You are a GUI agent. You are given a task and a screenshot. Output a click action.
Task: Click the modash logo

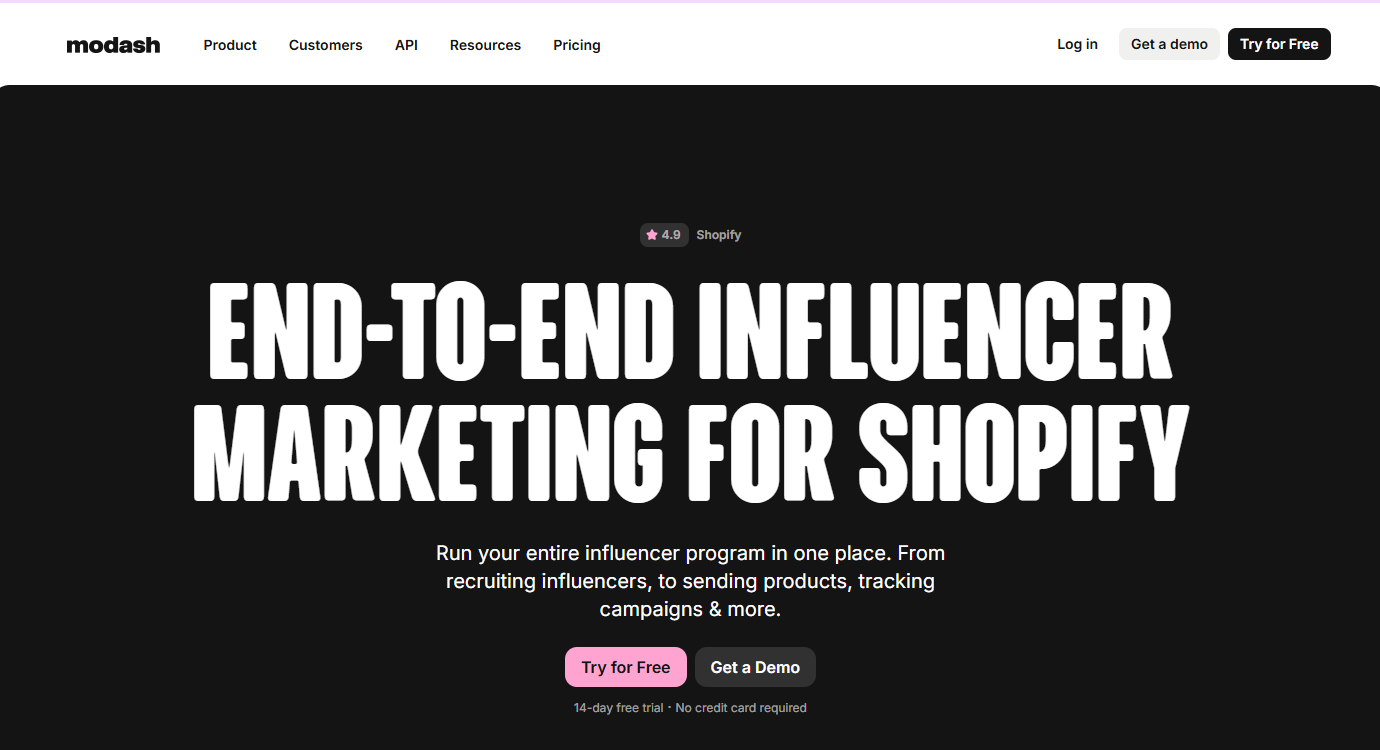pos(113,45)
